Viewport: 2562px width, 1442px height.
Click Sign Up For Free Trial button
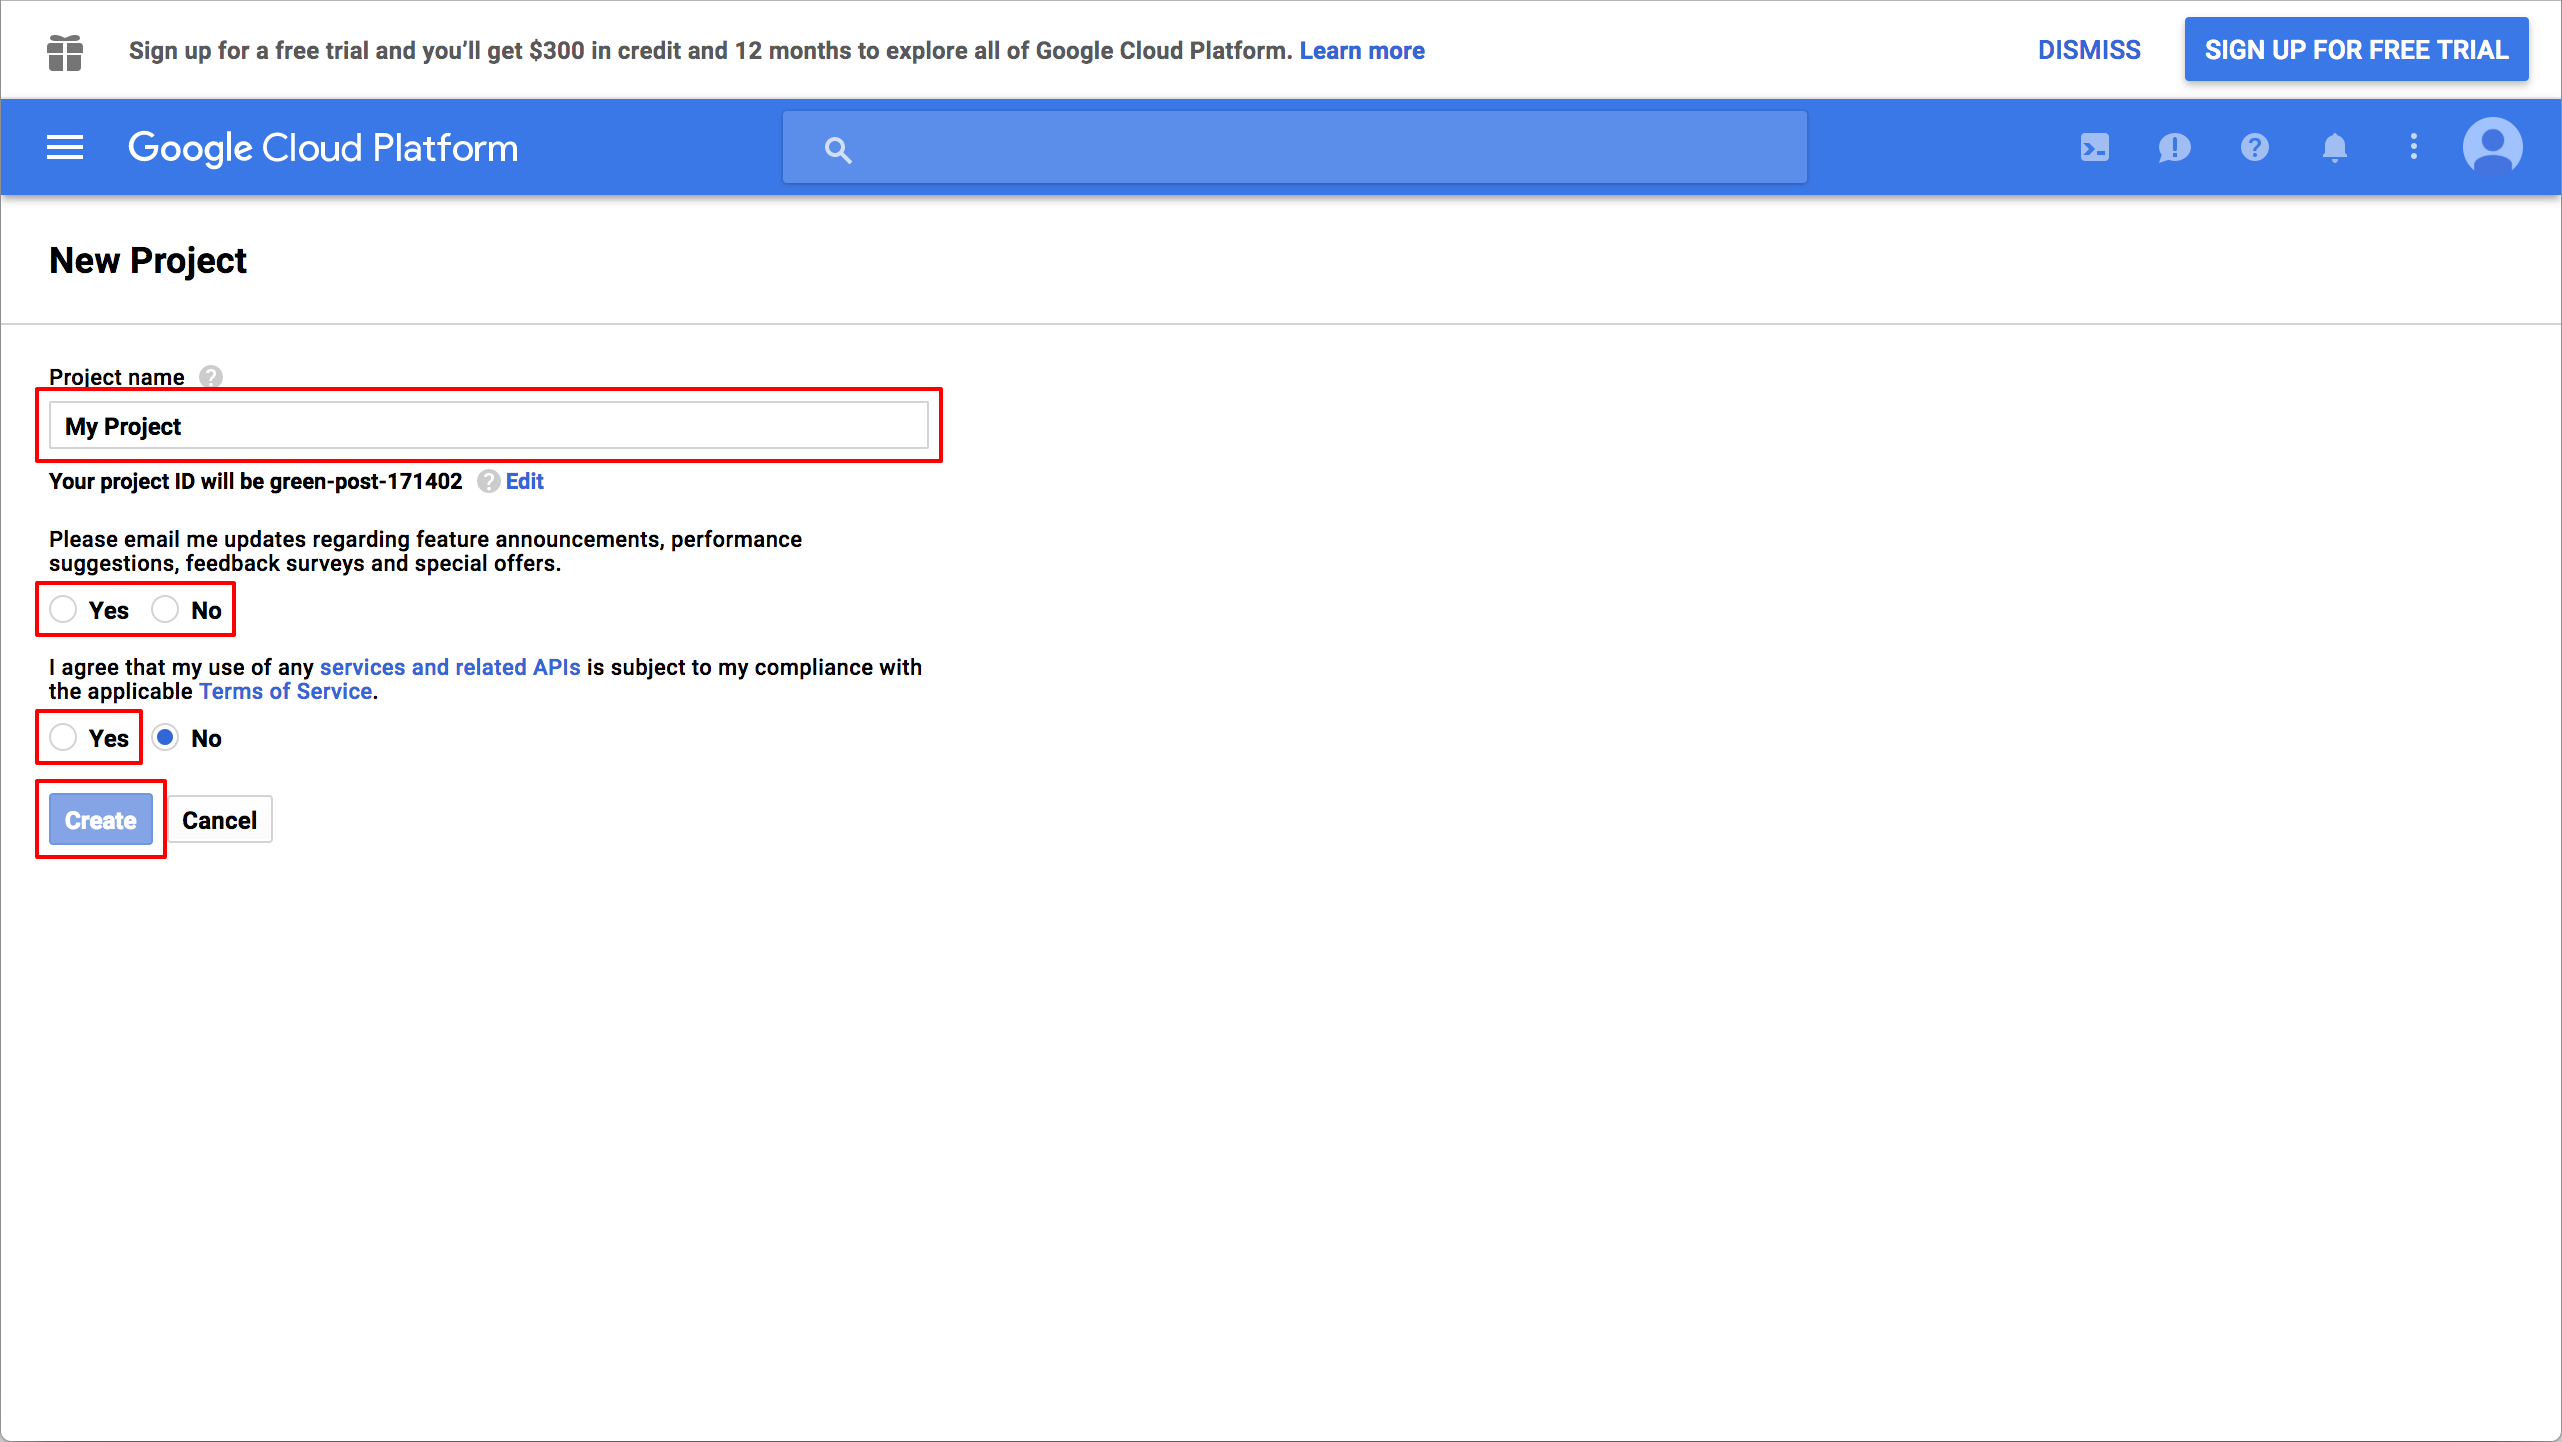click(2356, 50)
